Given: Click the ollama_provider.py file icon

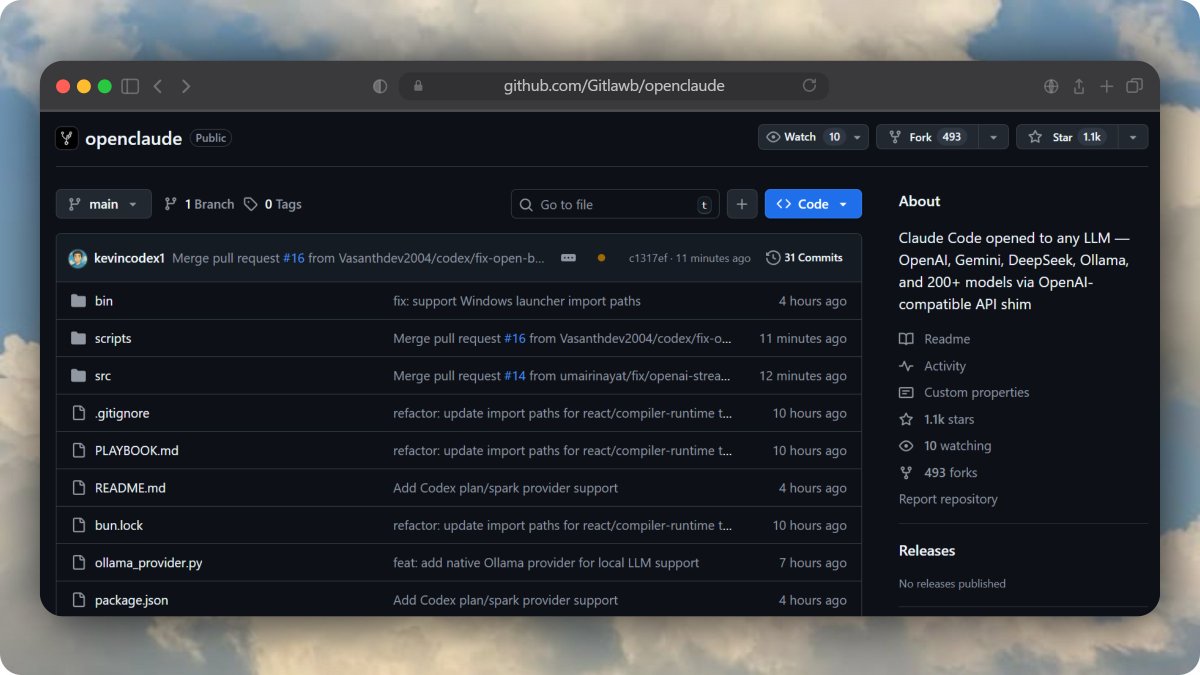Looking at the screenshot, I should [79, 563].
